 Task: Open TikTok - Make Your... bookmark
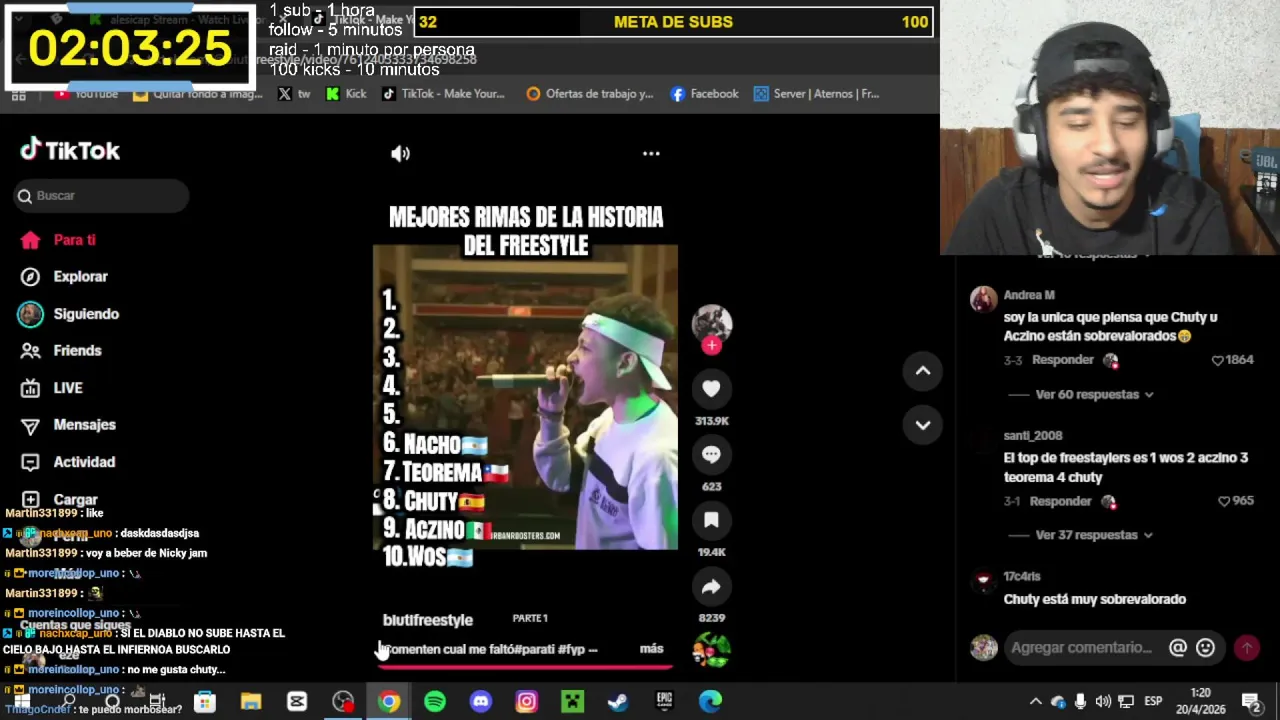point(442,94)
